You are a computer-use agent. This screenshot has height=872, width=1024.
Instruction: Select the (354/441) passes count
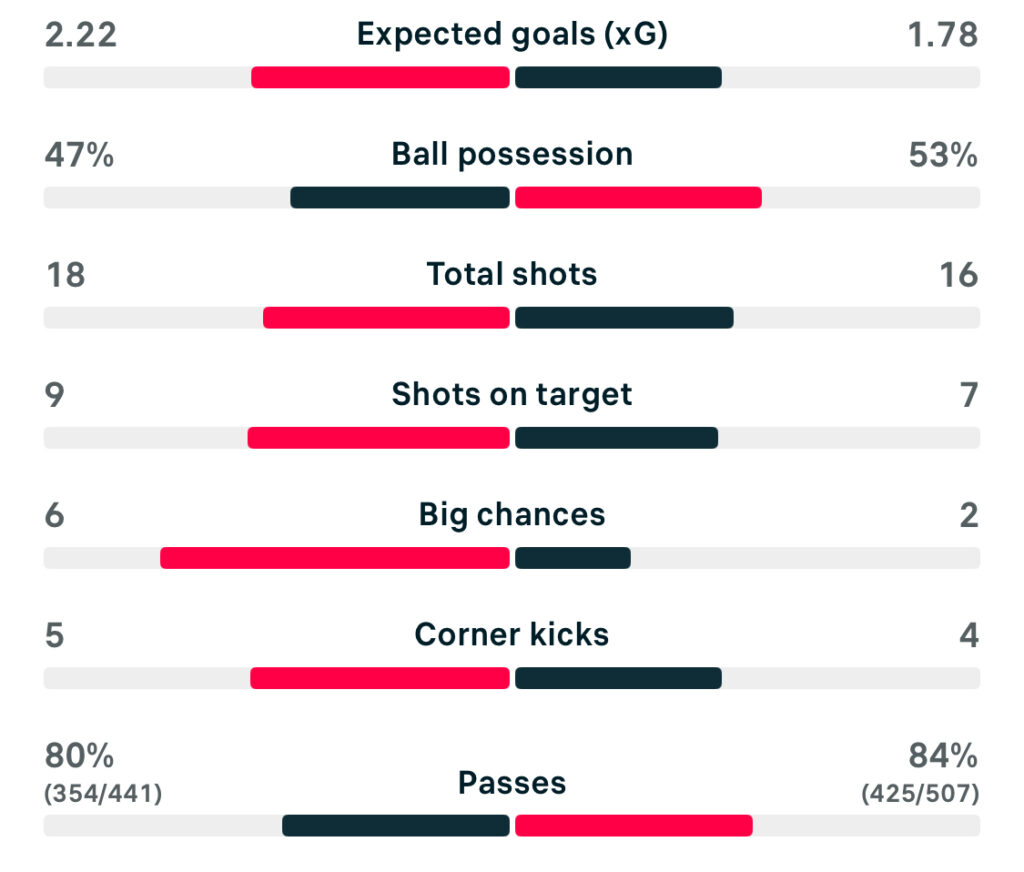pos(103,794)
